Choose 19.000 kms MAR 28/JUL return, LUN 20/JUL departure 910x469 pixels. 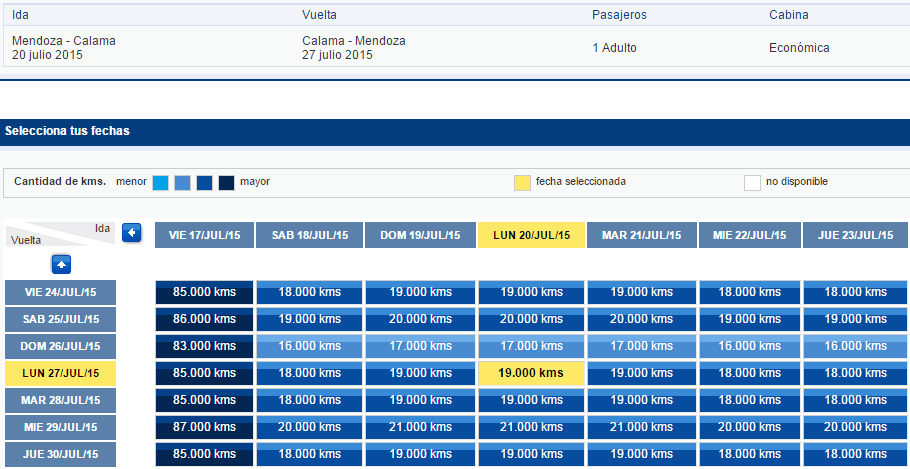531,401
